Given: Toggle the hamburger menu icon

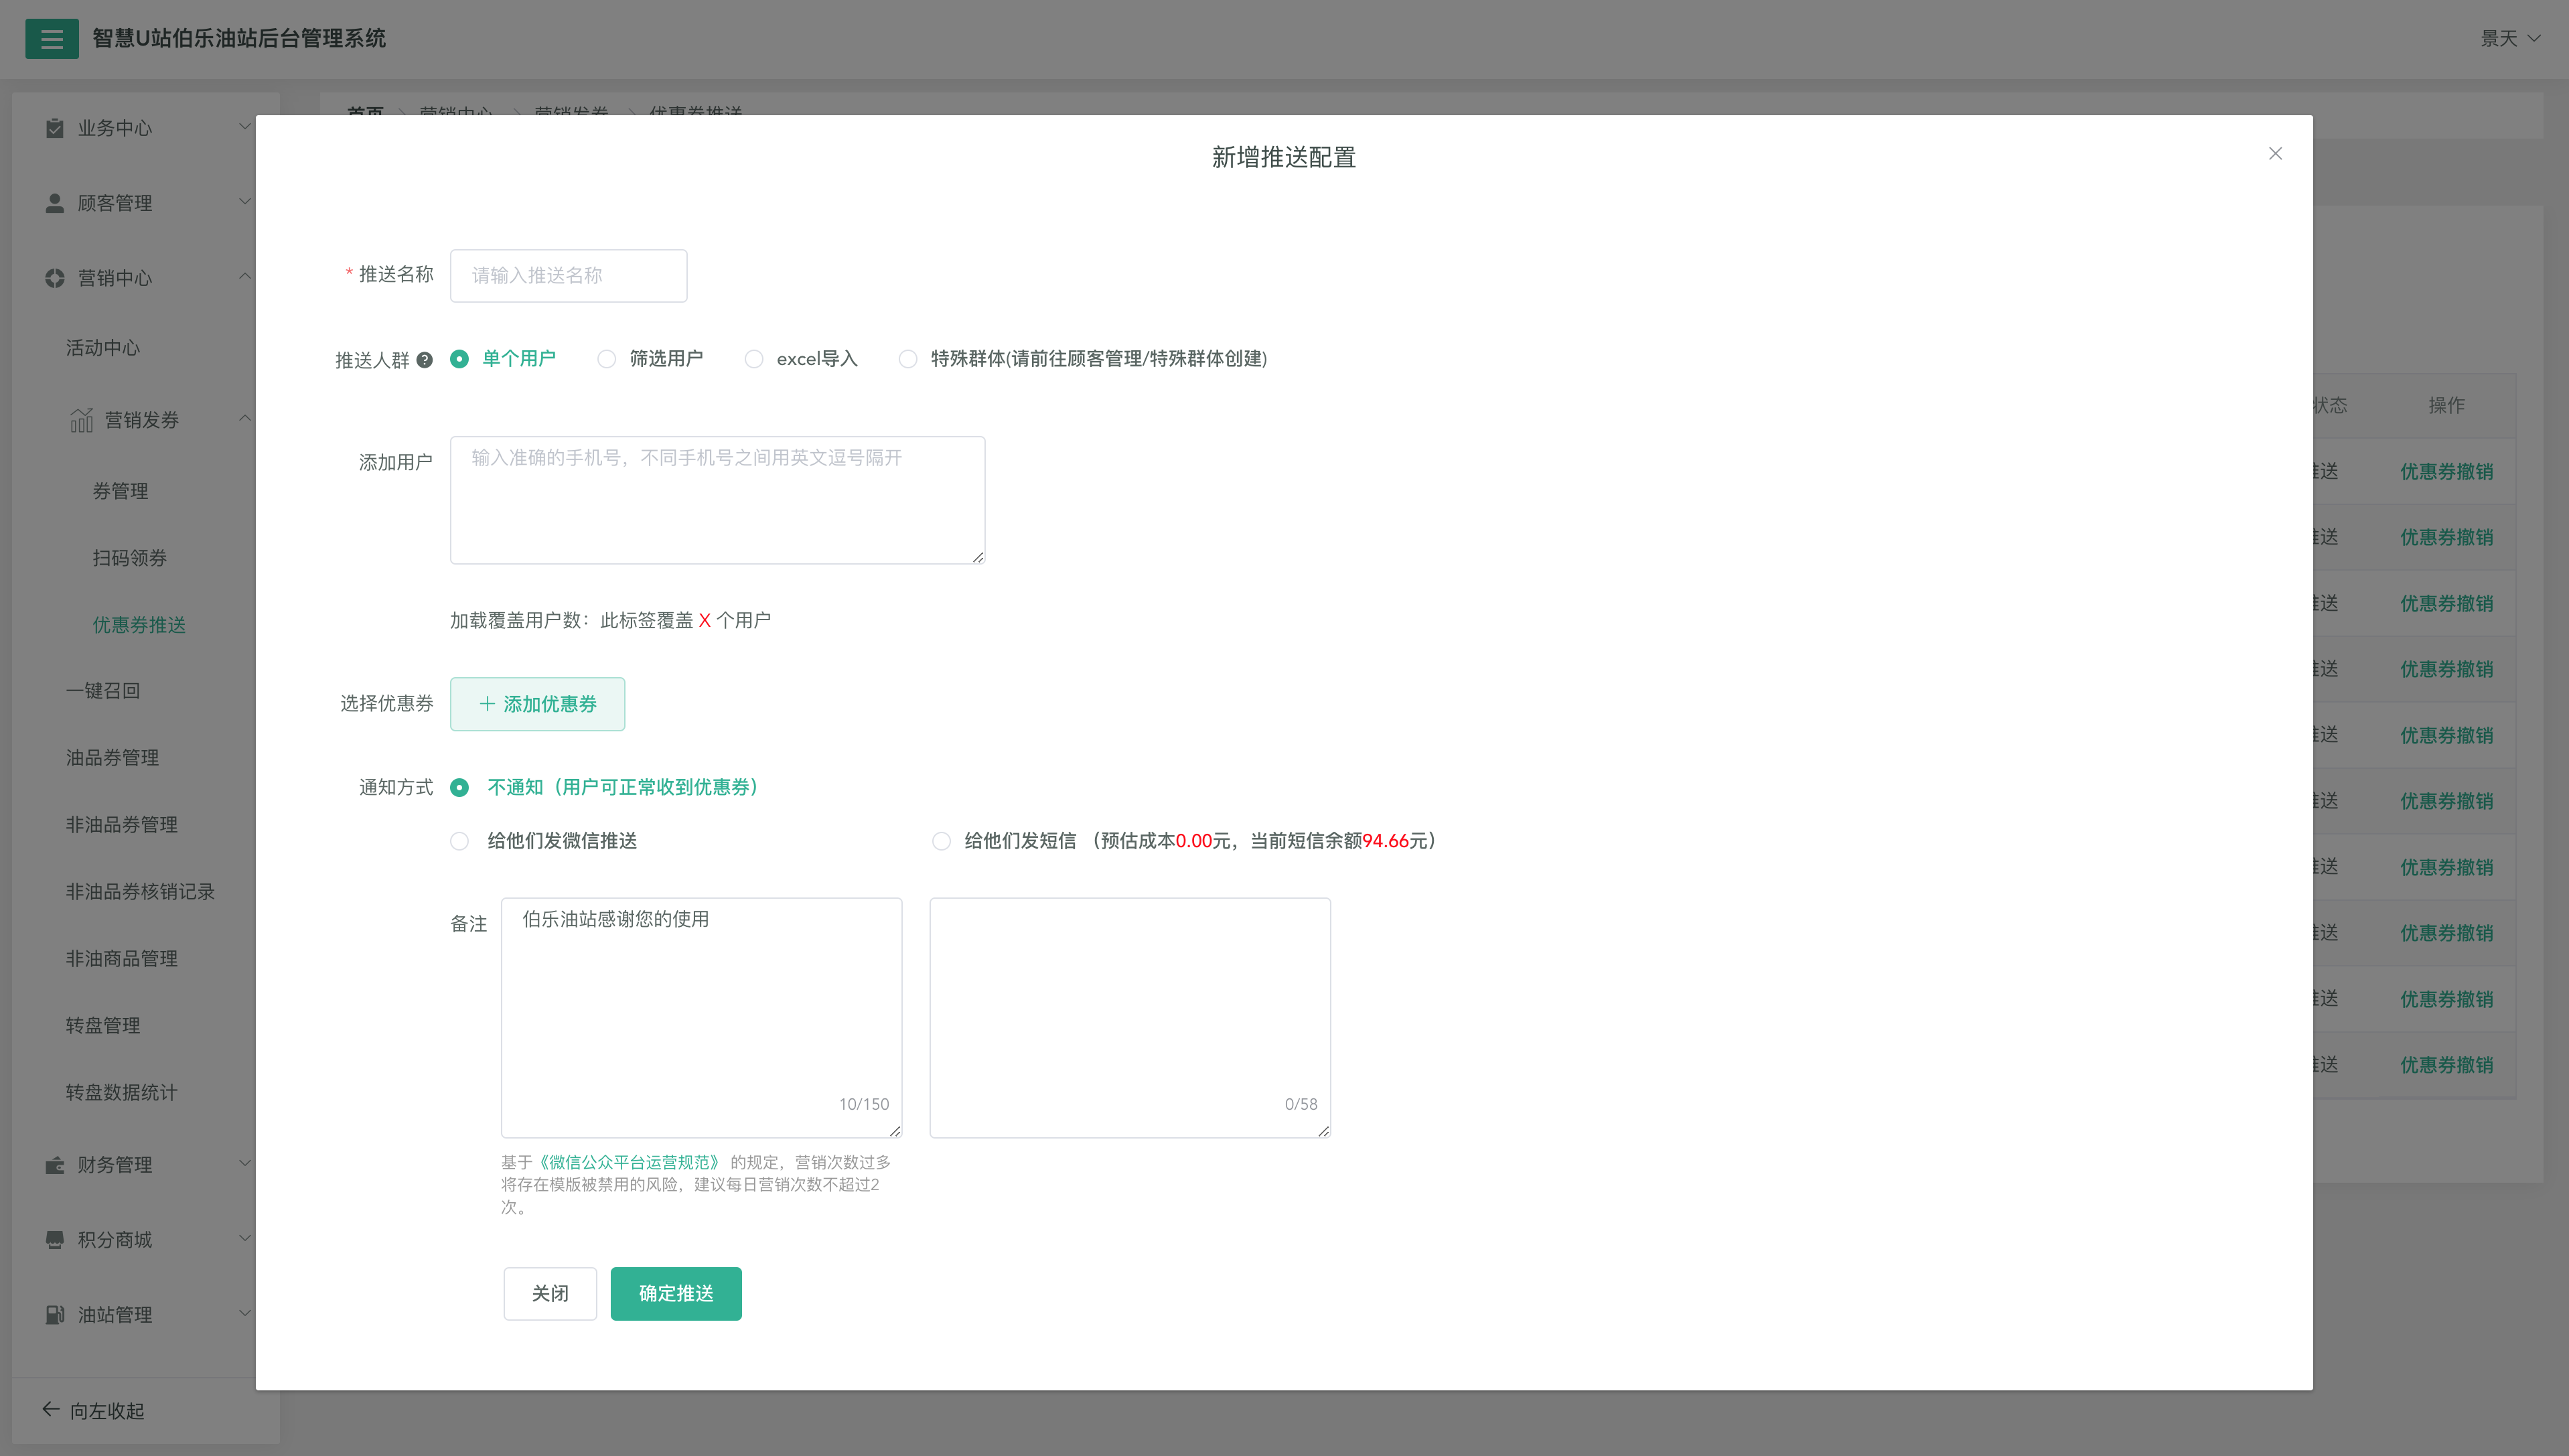Looking at the screenshot, I should click(52, 38).
